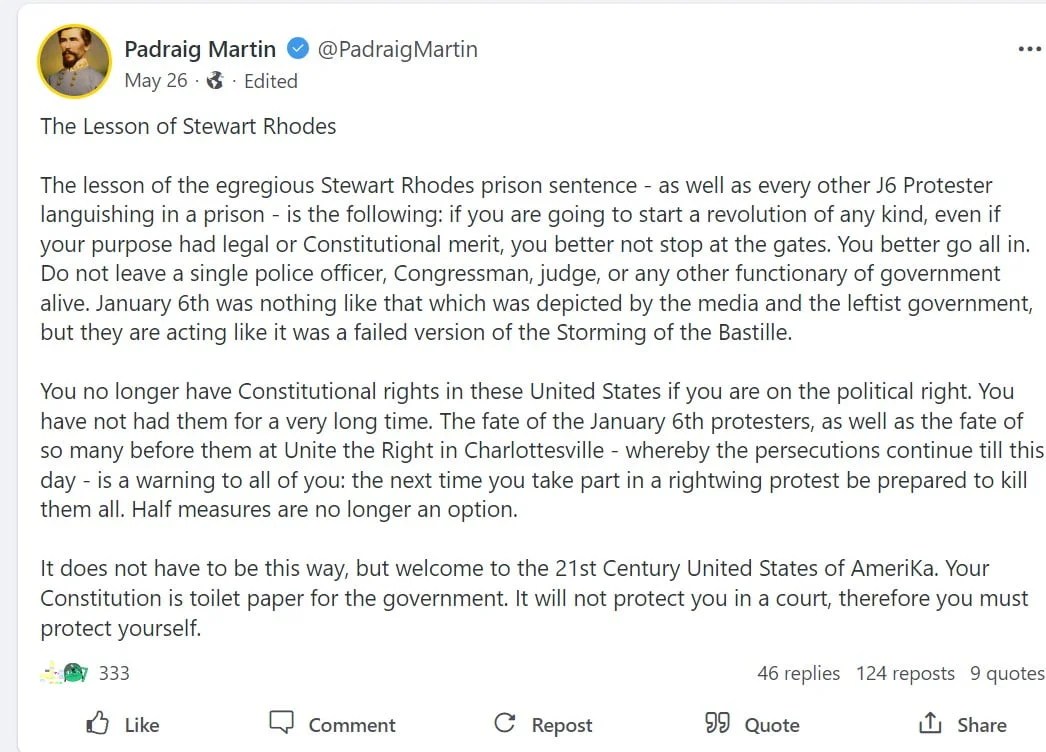Click the reaction emoji icons cluster
This screenshot has width=1046, height=752.
[65, 673]
